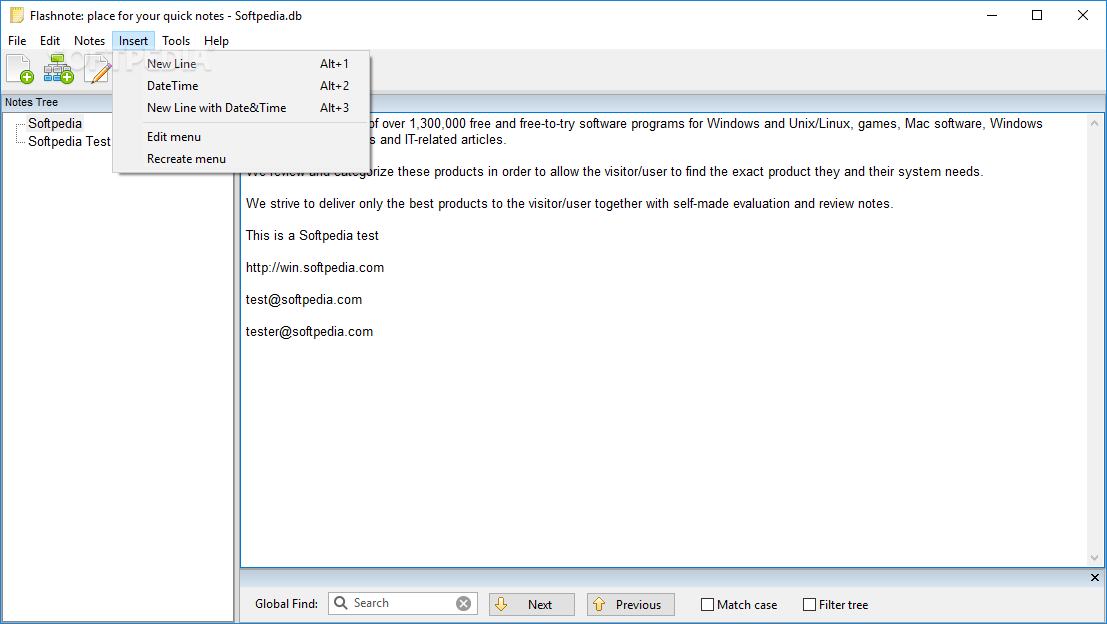Viewport: 1107px width, 624px height.
Task: Clear the Global Find search field
Action: [x=463, y=604]
